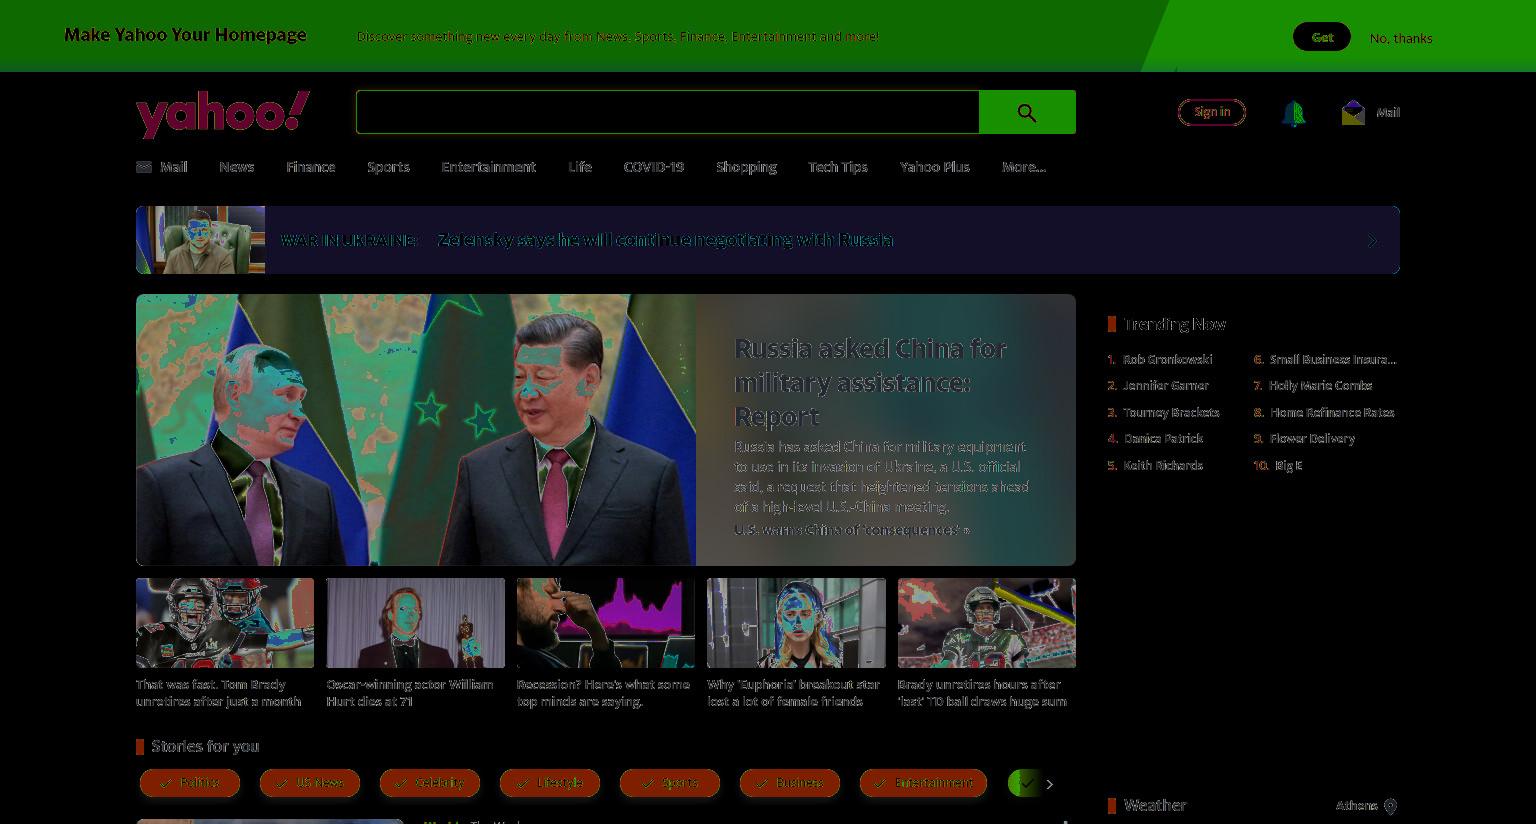Open the Tech Tips navigation item
The height and width of the screenshot is (824, 1536).
[838, 167]
